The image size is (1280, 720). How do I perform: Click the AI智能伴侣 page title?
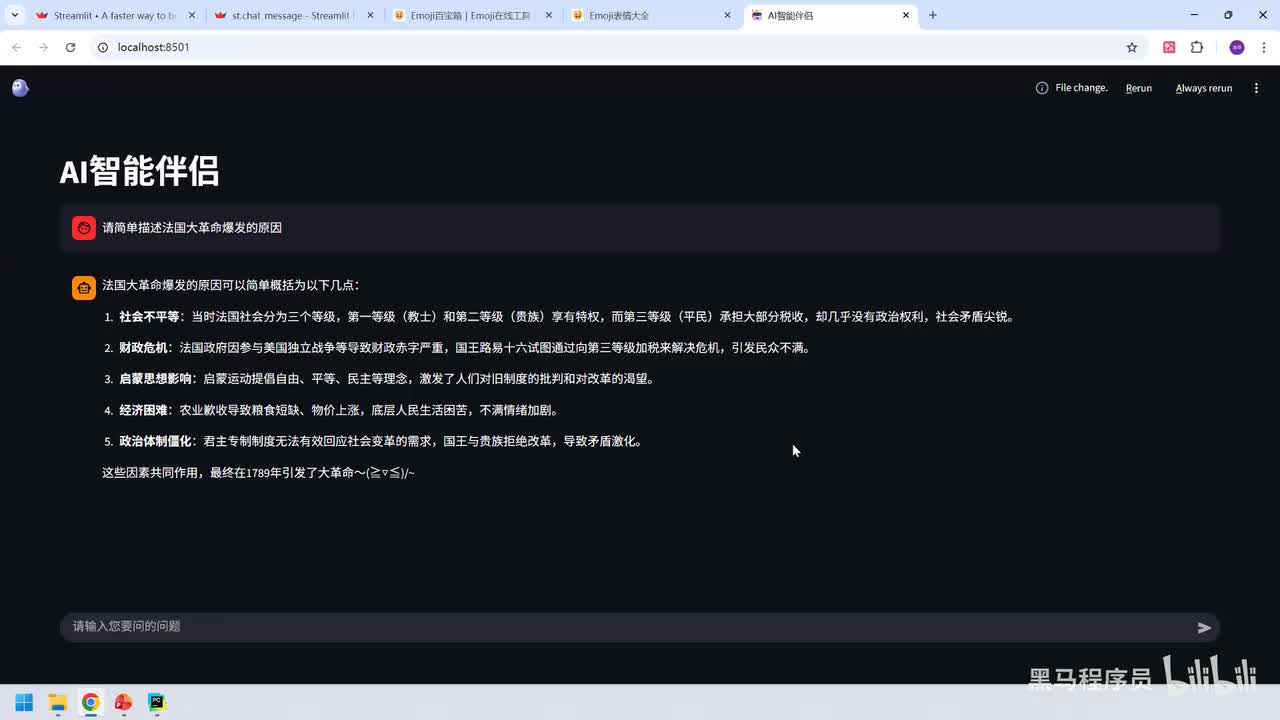click(x=139, y=171)
